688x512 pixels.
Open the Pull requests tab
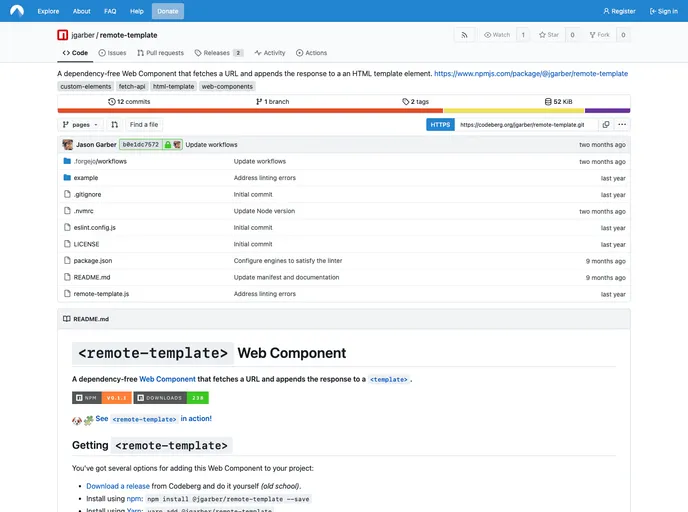(x=160, y=53)
